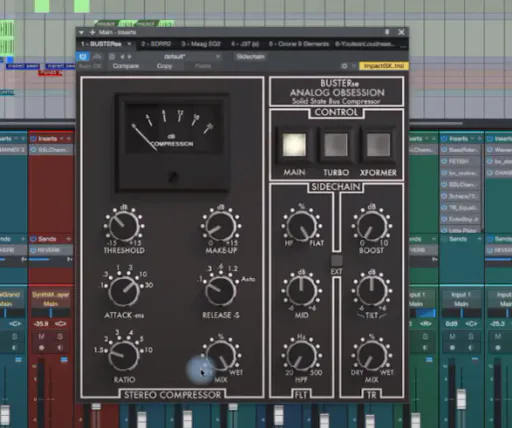The width and height of the screenshot is (512, 428).
Task: Add insert with plus in Main Inserts header
Action: pos(92,32)
